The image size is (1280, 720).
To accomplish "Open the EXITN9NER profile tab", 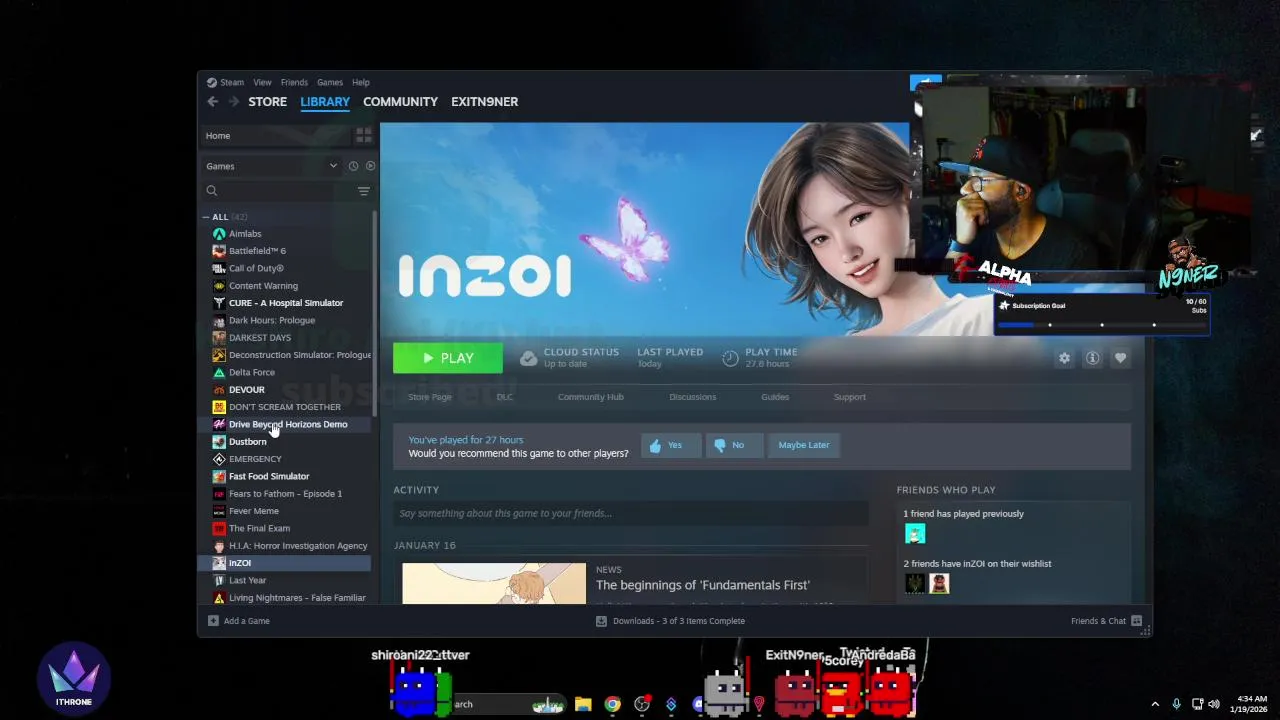I will click(484, 101).
